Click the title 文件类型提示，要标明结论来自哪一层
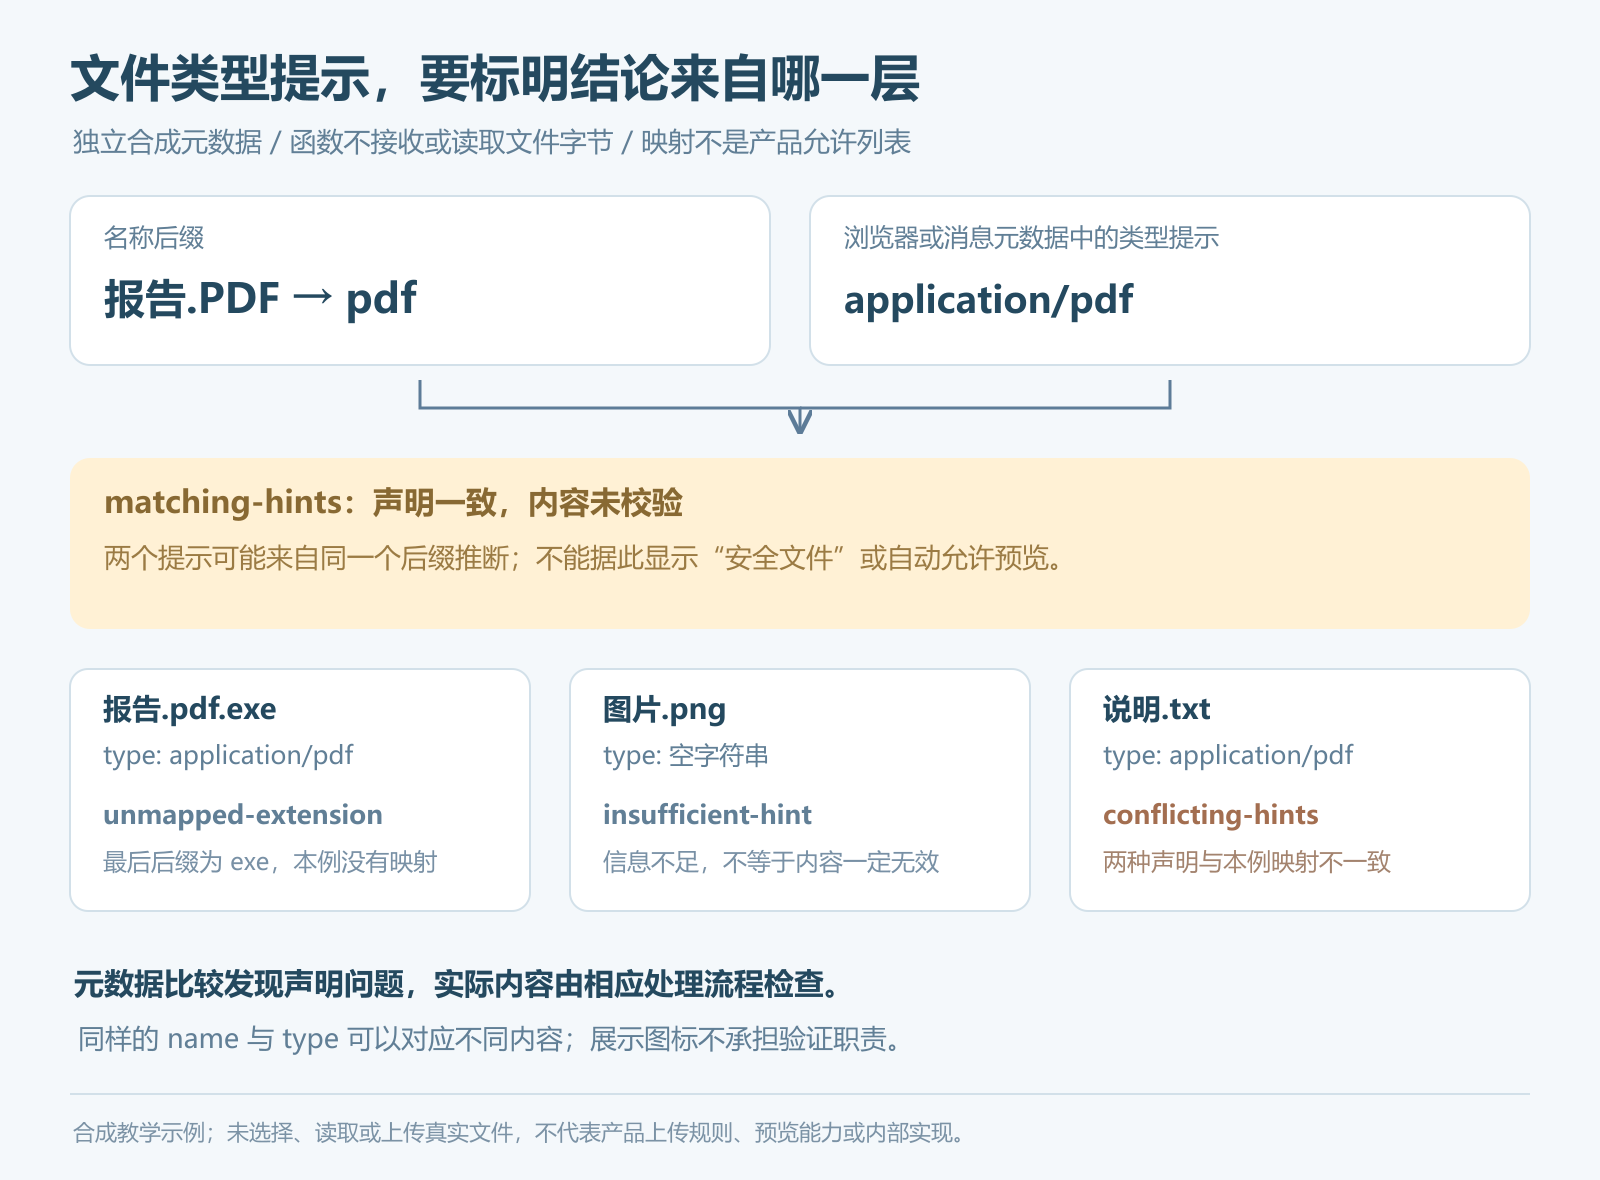This screenshot has width=1600, height=1180. point(495,79)
